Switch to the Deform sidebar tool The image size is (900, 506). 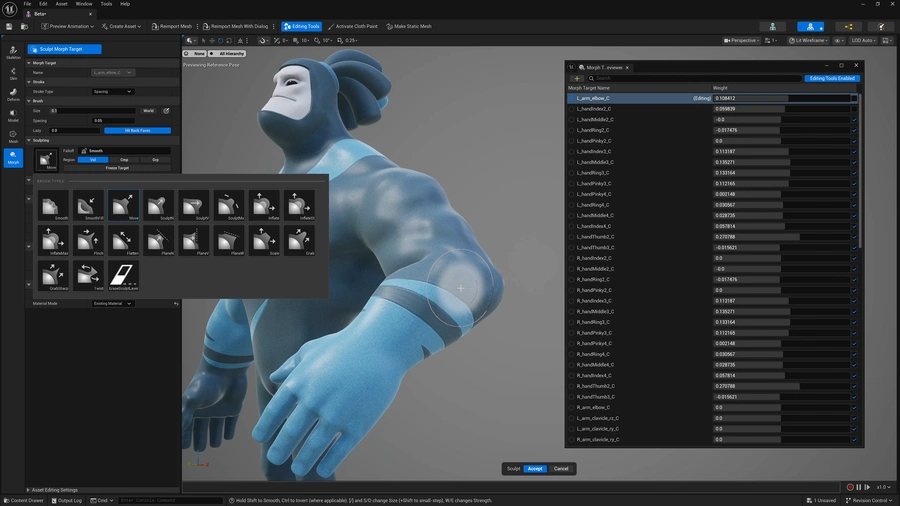(x=13, y=93)
